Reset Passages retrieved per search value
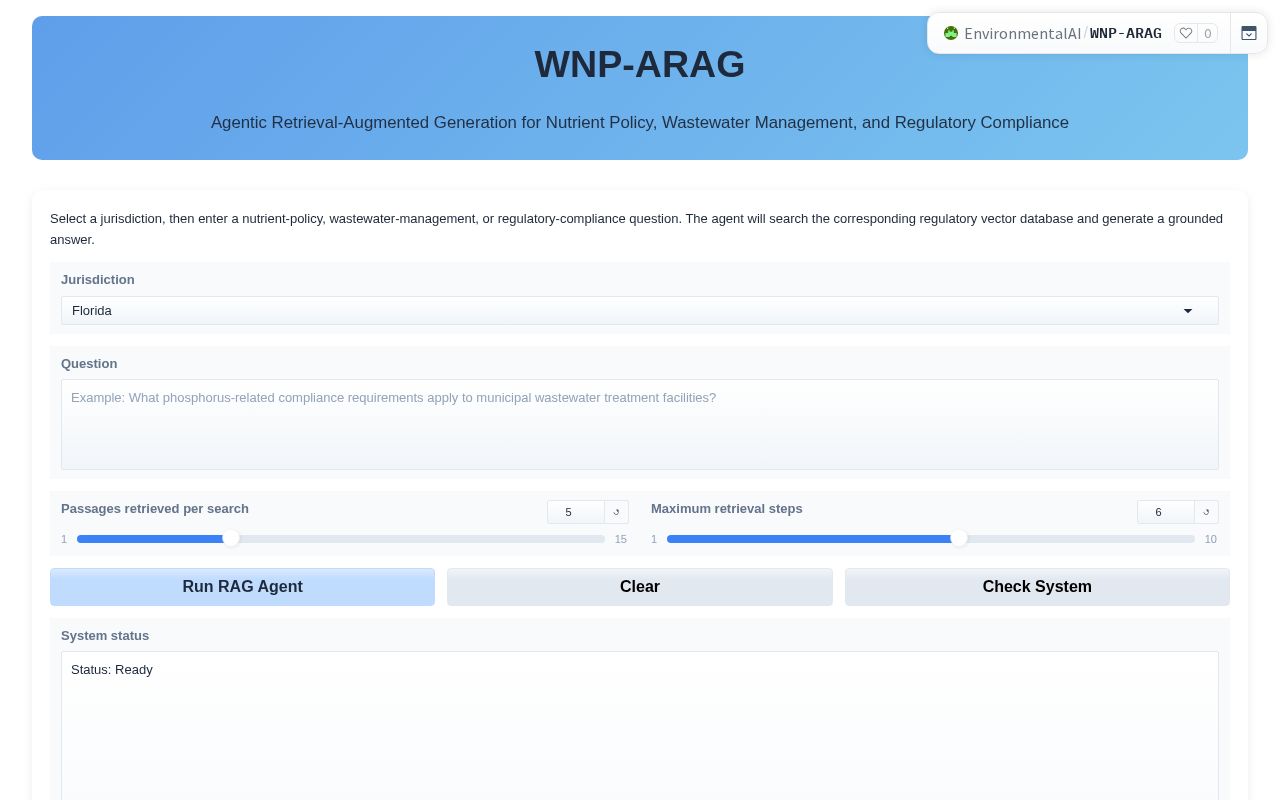 click(617, 512)
